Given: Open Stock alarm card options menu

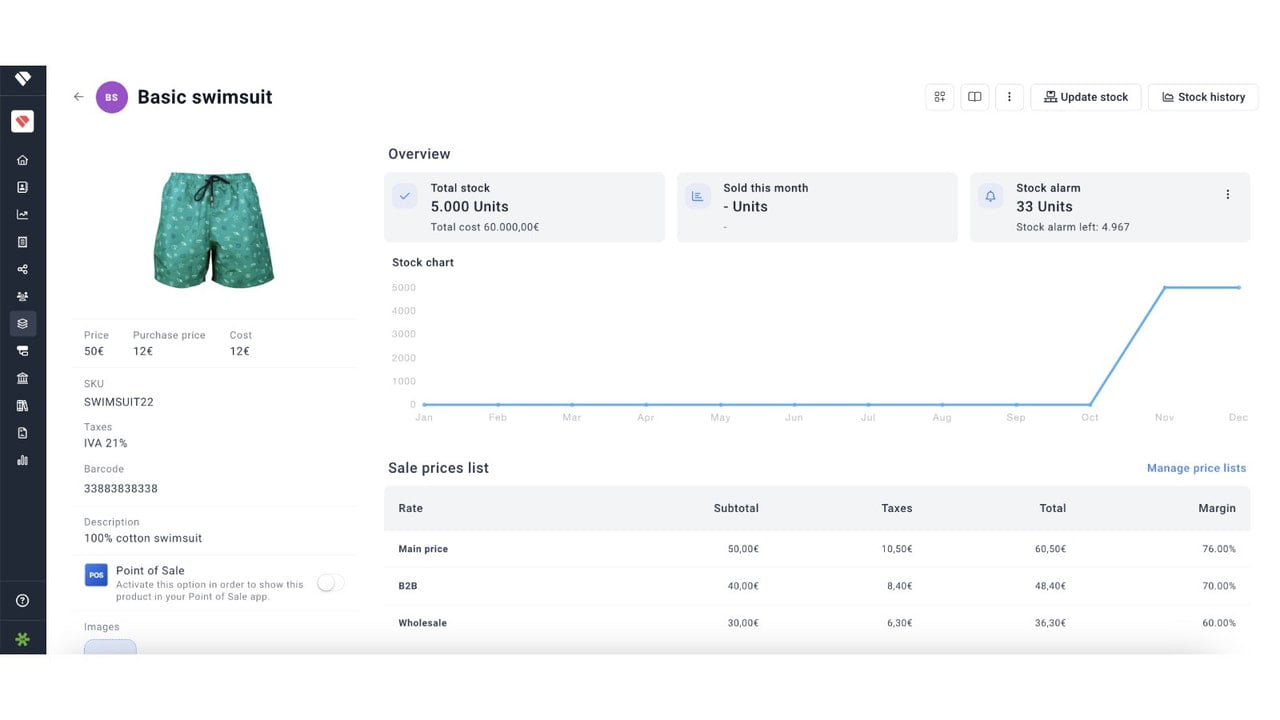Looking at the screenshot, I should 1228,194.
